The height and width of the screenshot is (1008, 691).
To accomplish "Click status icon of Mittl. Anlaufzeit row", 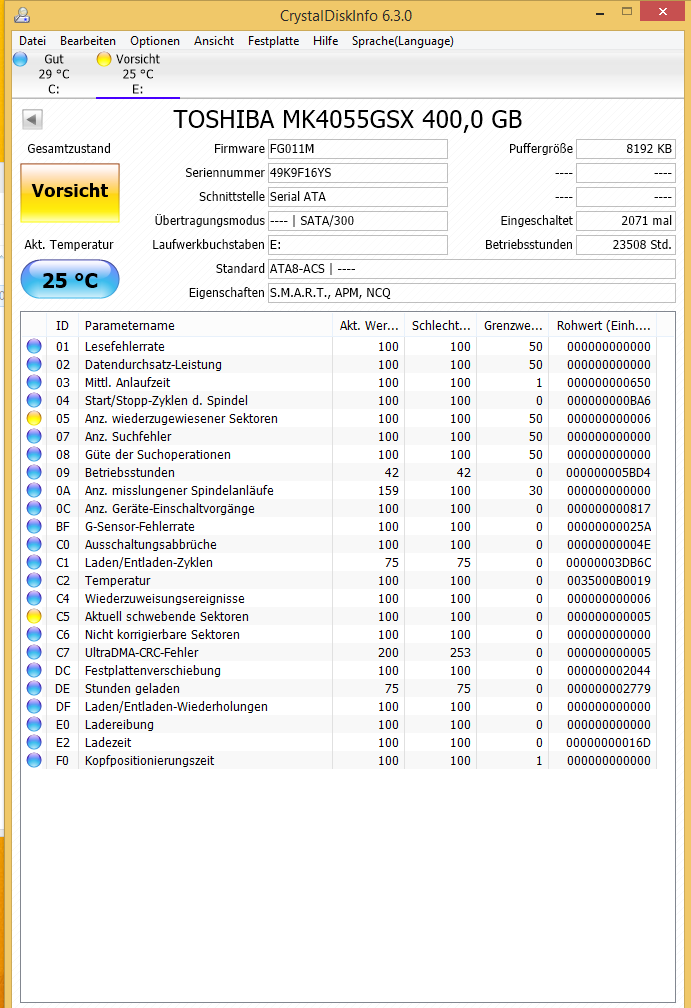I will 34,382.
